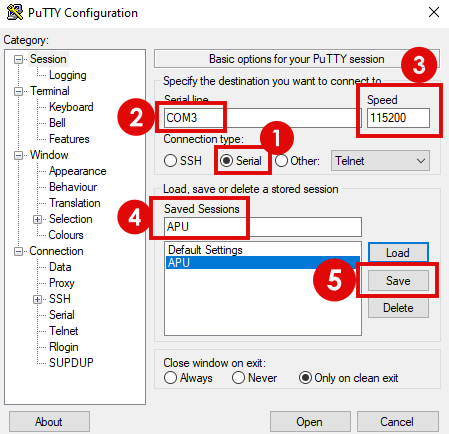Click the Load session button
The height and width of the screenshot is (434, 449).
pos(398,253)
